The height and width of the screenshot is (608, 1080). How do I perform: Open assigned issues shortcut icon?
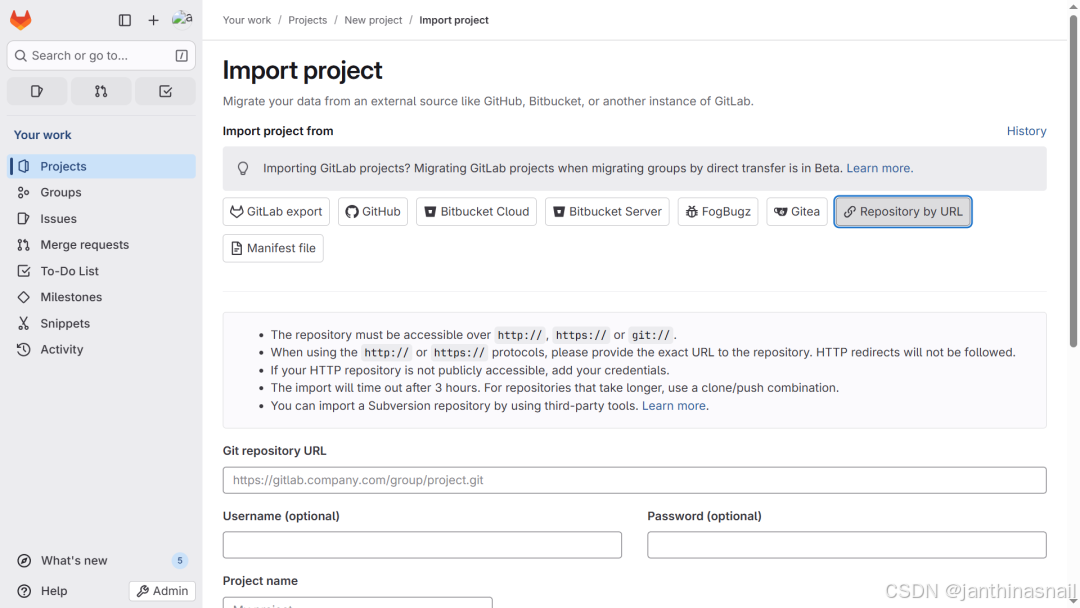(x=37, y=91)
